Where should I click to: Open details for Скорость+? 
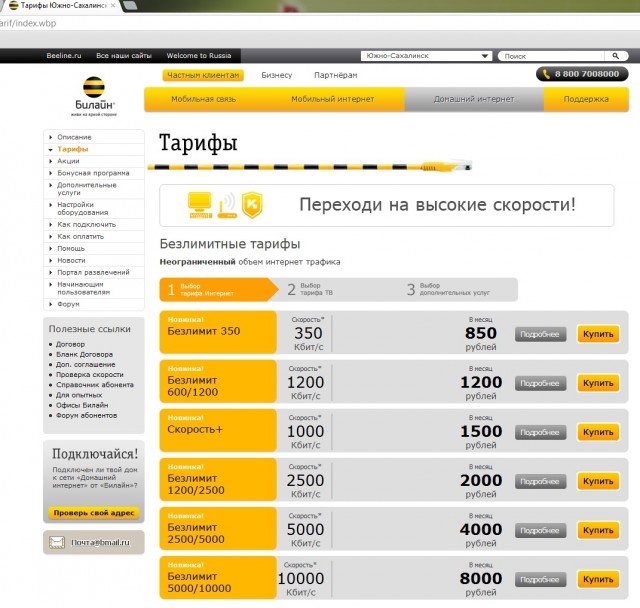(x=540, y=432)
